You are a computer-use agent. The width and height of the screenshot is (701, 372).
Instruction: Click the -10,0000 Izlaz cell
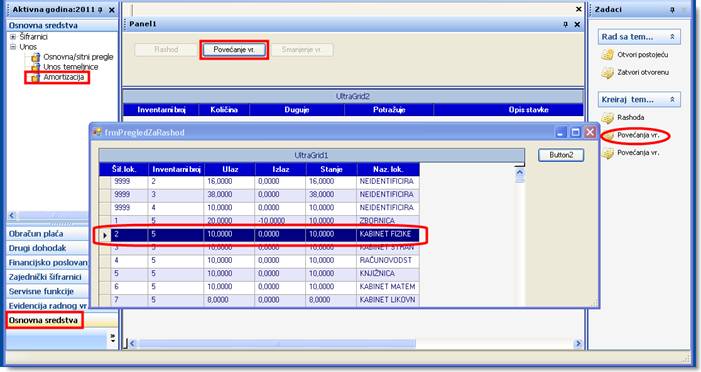[281, 221]
